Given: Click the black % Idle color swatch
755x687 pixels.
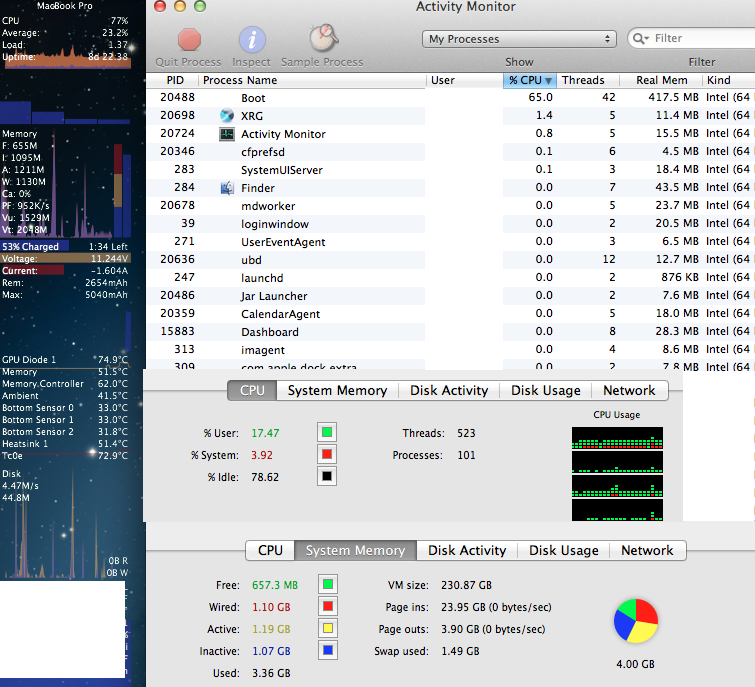Looking at the screenshot, I should pos(327,477).
